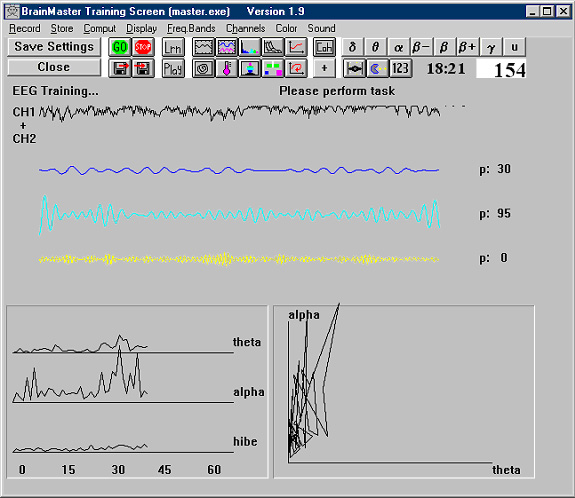Click the load-from-disk arrow icon
The width and height of the screenshot is (575, 498).
point(143,68)
